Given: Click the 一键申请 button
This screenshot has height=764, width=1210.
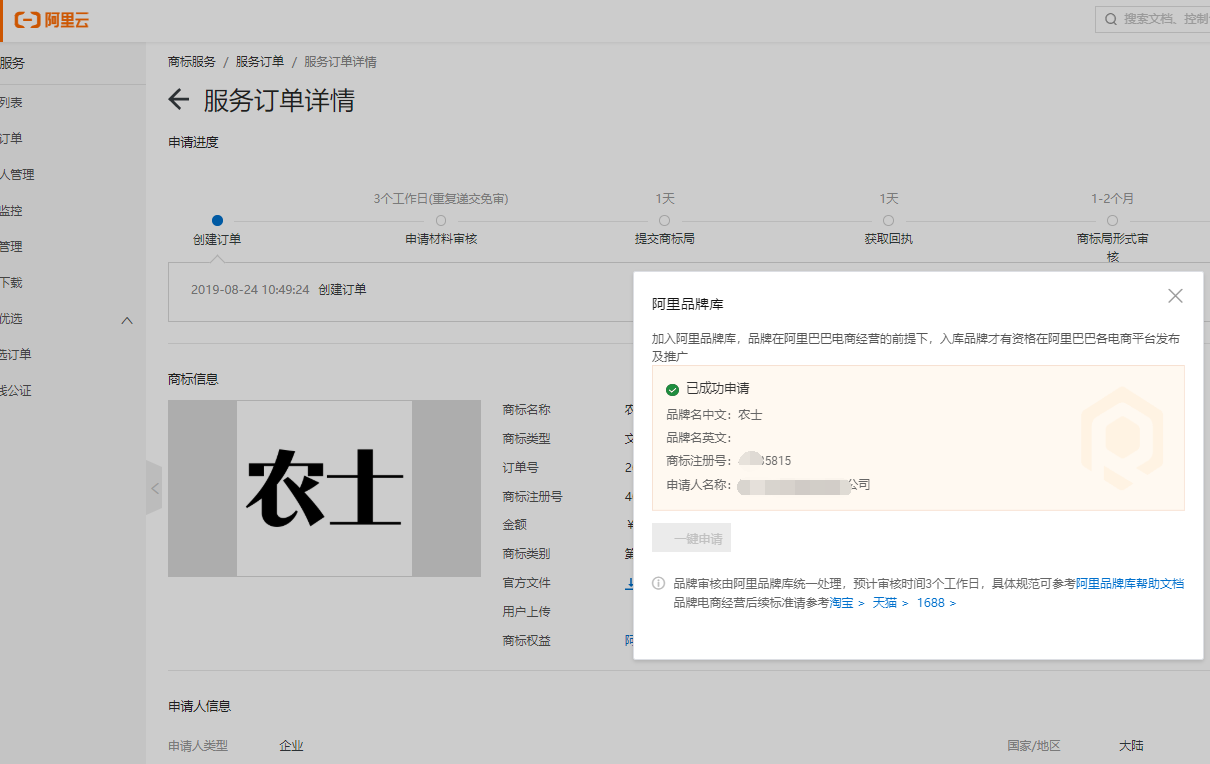Looking at the screenshot, I should pos(691,538).
